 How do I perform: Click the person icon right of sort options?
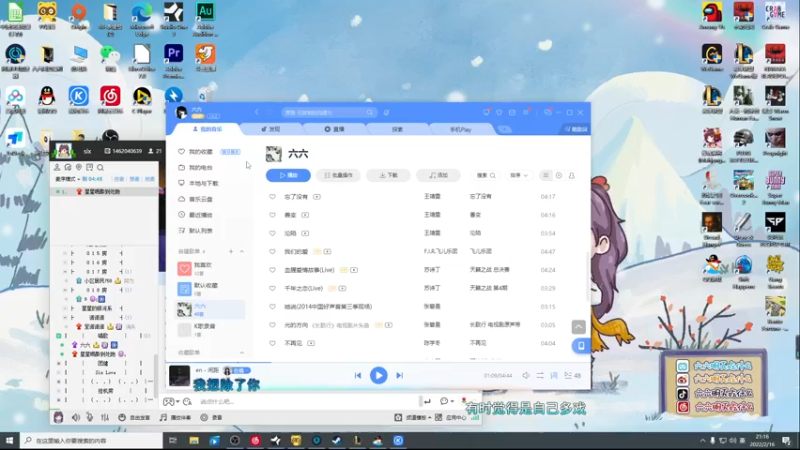point(571,175)
